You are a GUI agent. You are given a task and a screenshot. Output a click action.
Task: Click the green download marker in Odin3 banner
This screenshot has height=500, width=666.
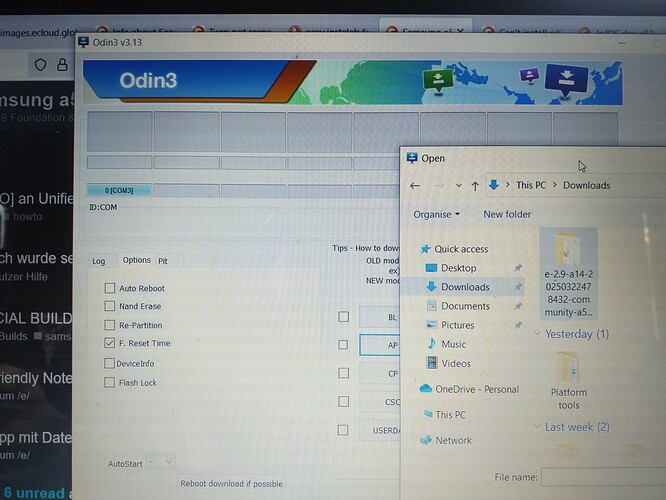click(438, 79)
